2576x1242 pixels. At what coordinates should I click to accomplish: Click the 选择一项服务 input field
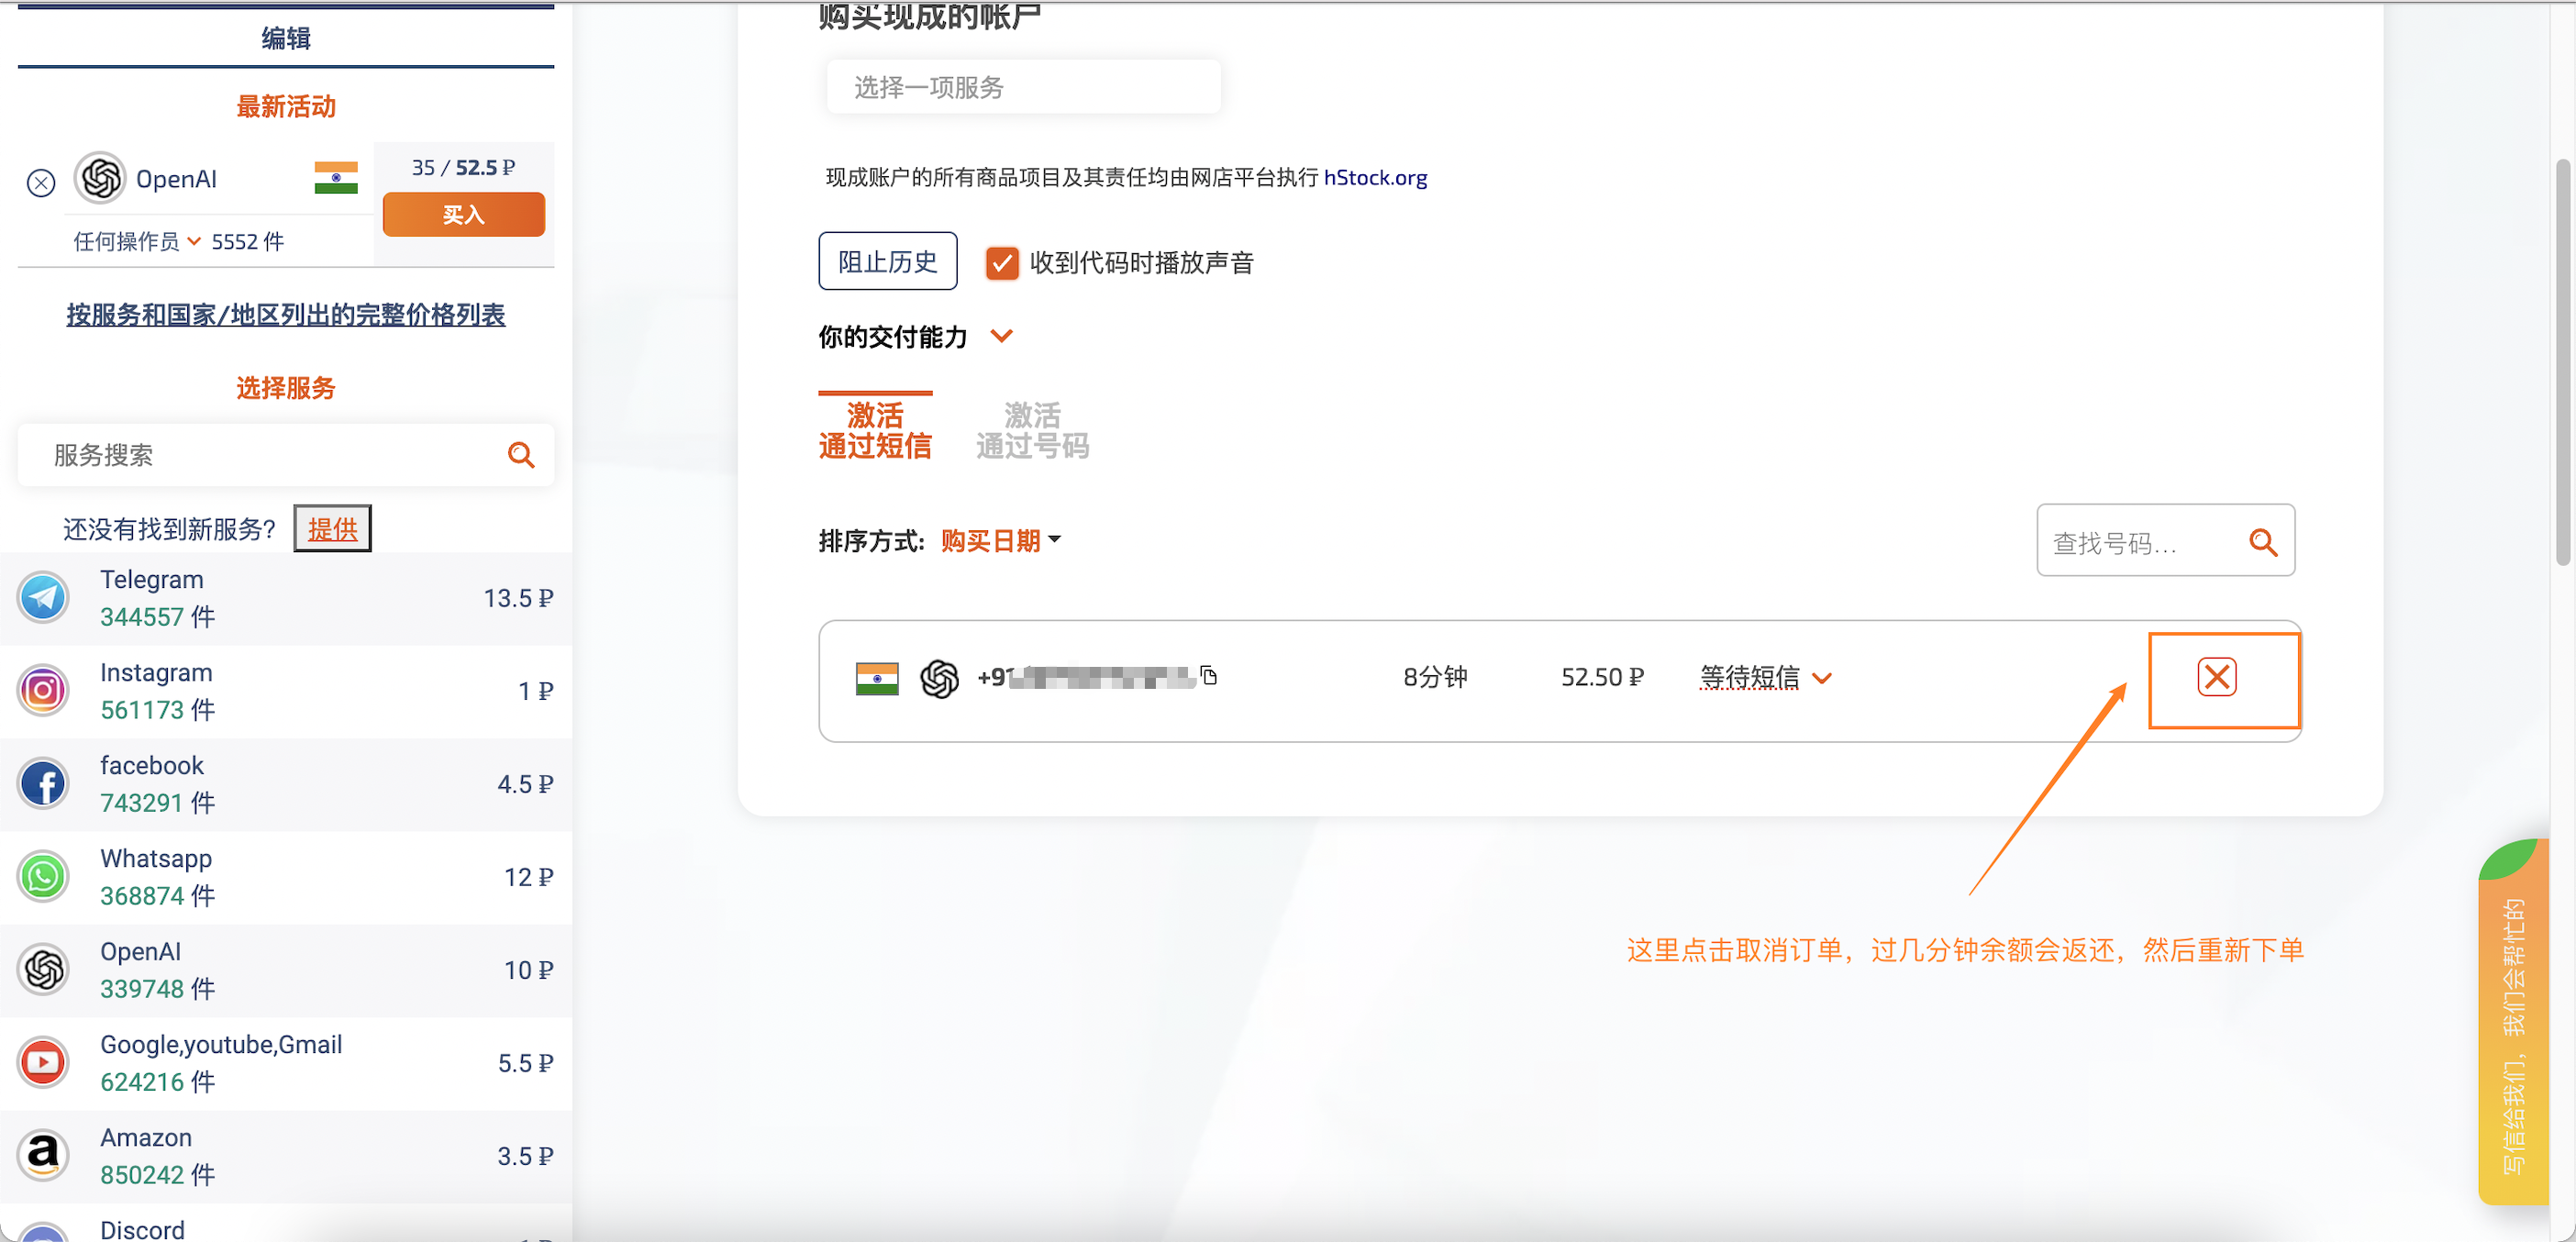point(1022,87)
